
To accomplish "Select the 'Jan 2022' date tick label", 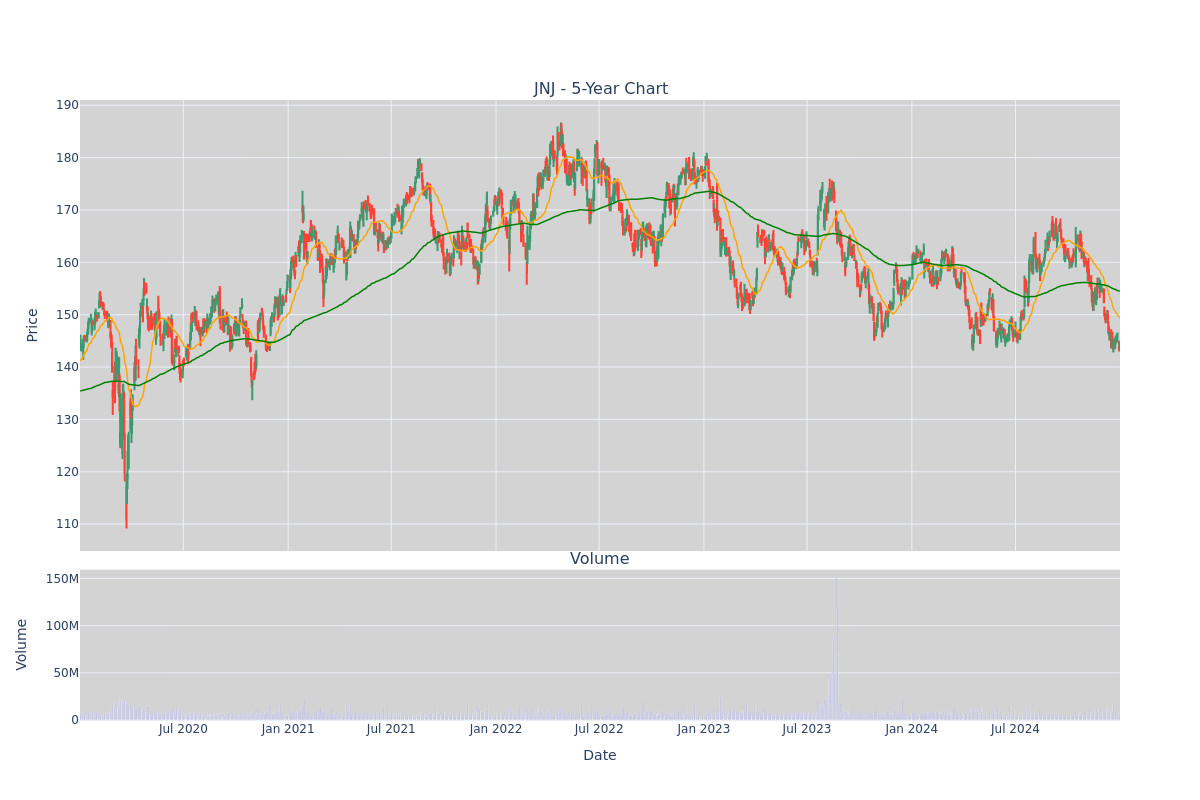I will click(x=496, y=729).
